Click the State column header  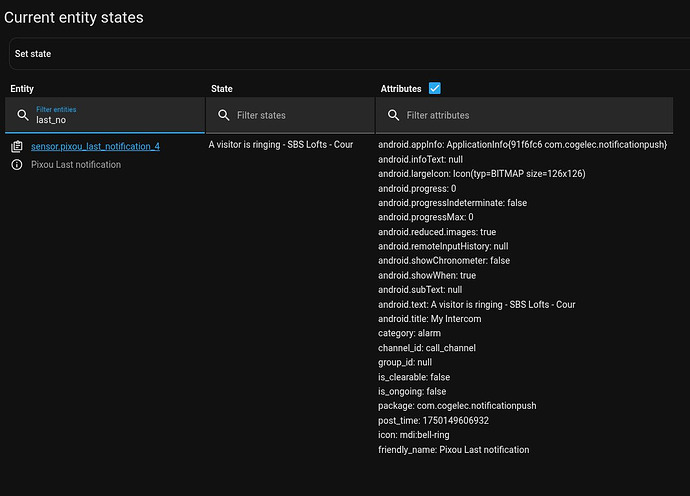(222, 89)
